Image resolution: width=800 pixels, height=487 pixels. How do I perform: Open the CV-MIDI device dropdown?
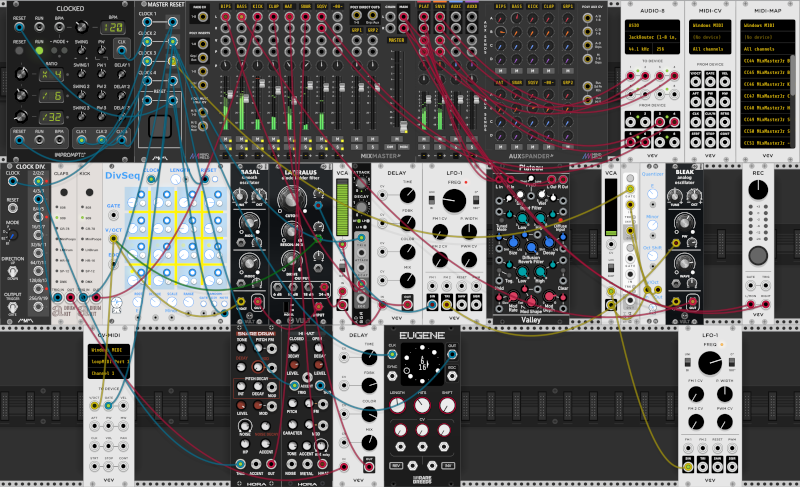pos(108,362)
